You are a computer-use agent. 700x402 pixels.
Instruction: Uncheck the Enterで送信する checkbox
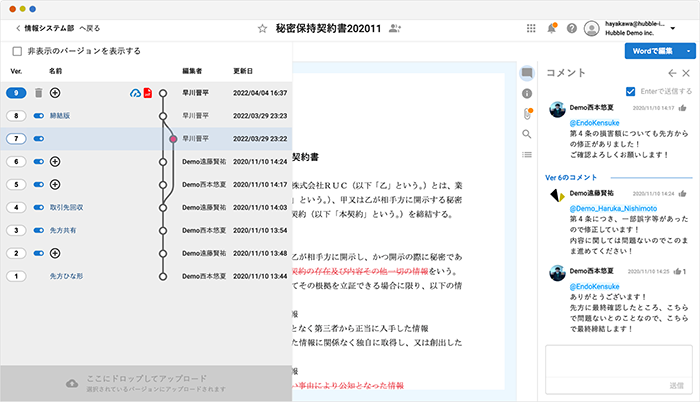[629, 90]
